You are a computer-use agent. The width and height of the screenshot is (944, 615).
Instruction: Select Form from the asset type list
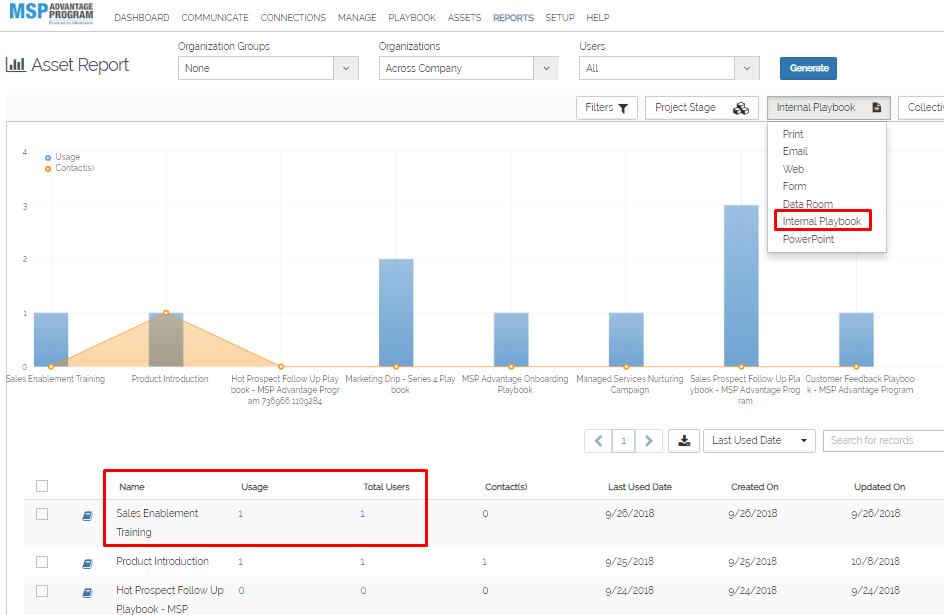coord(794,187)
